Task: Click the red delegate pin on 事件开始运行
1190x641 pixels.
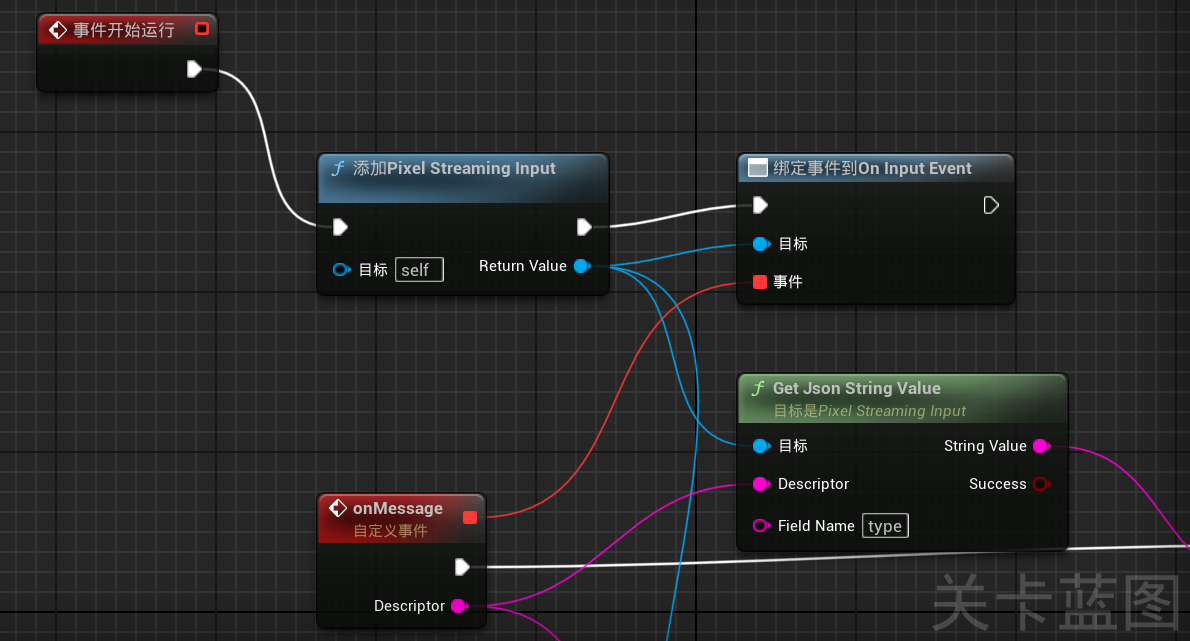Action: 202,29
